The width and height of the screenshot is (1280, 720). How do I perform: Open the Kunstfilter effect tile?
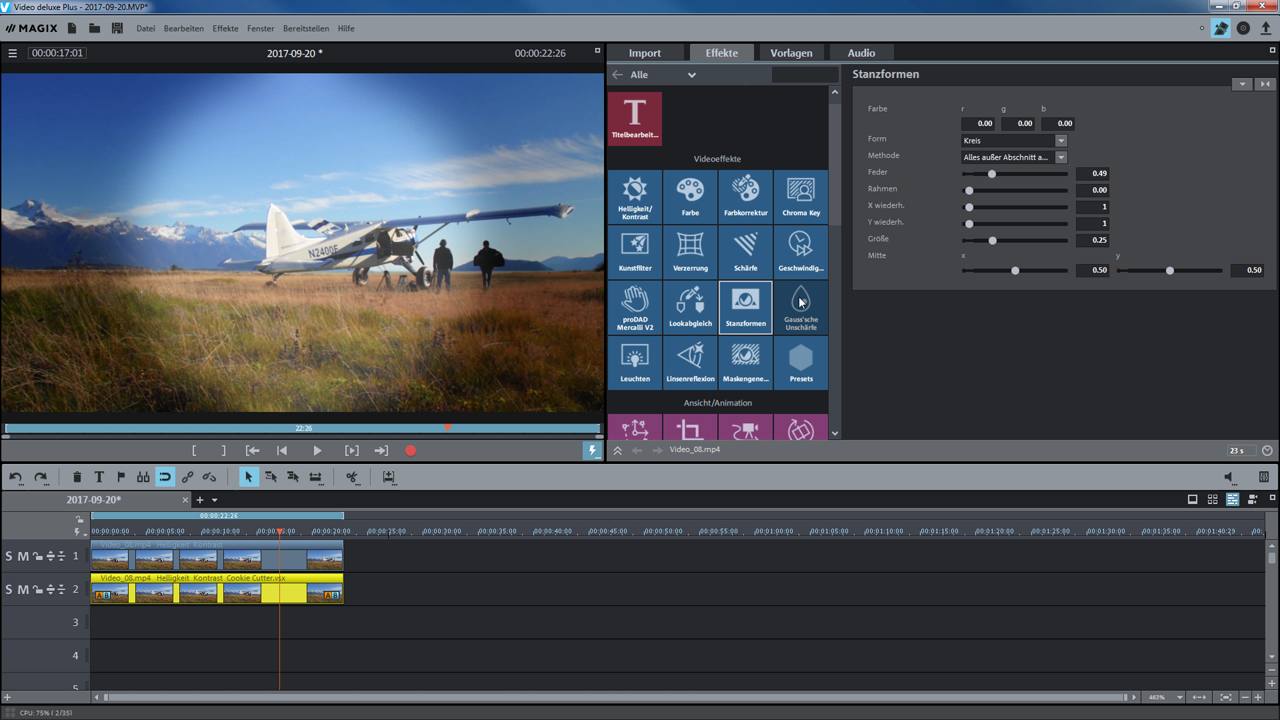click(x=634, y=252)
